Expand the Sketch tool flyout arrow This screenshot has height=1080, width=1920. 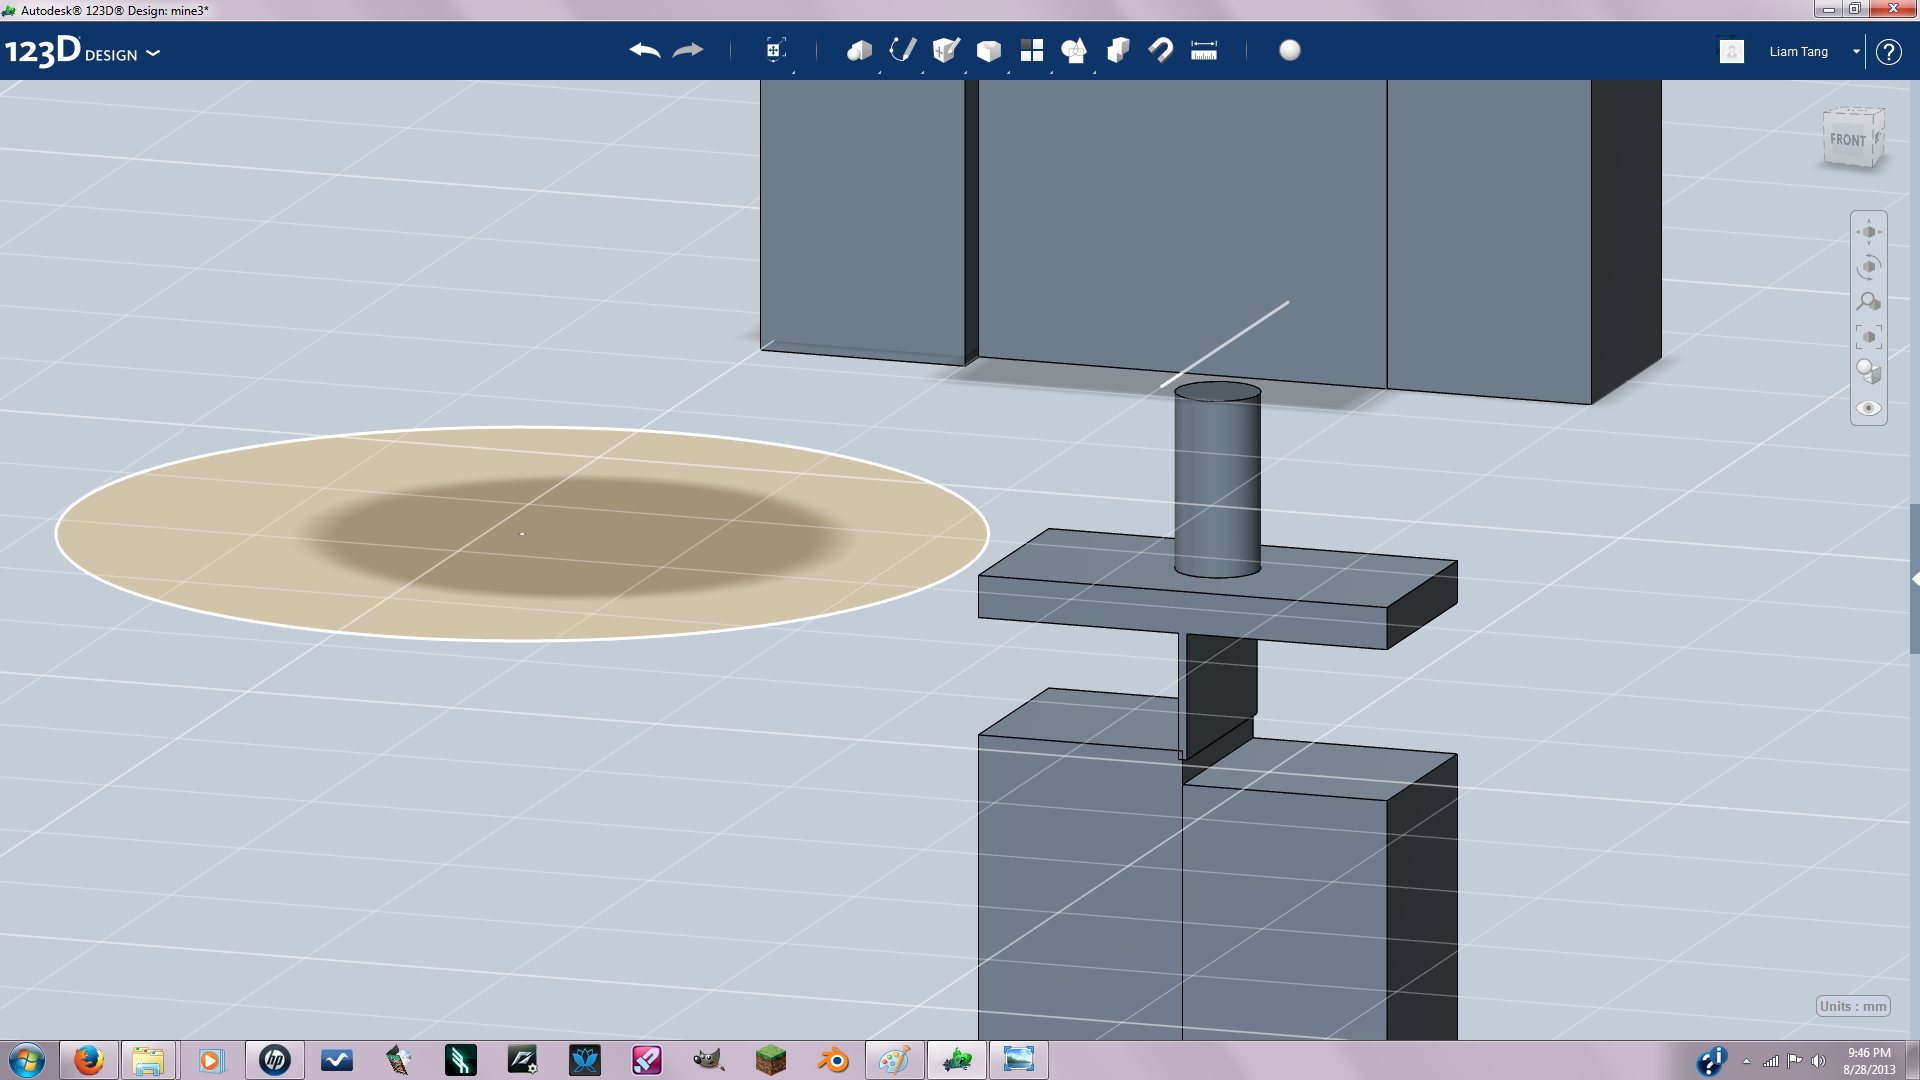pos(923,72)
